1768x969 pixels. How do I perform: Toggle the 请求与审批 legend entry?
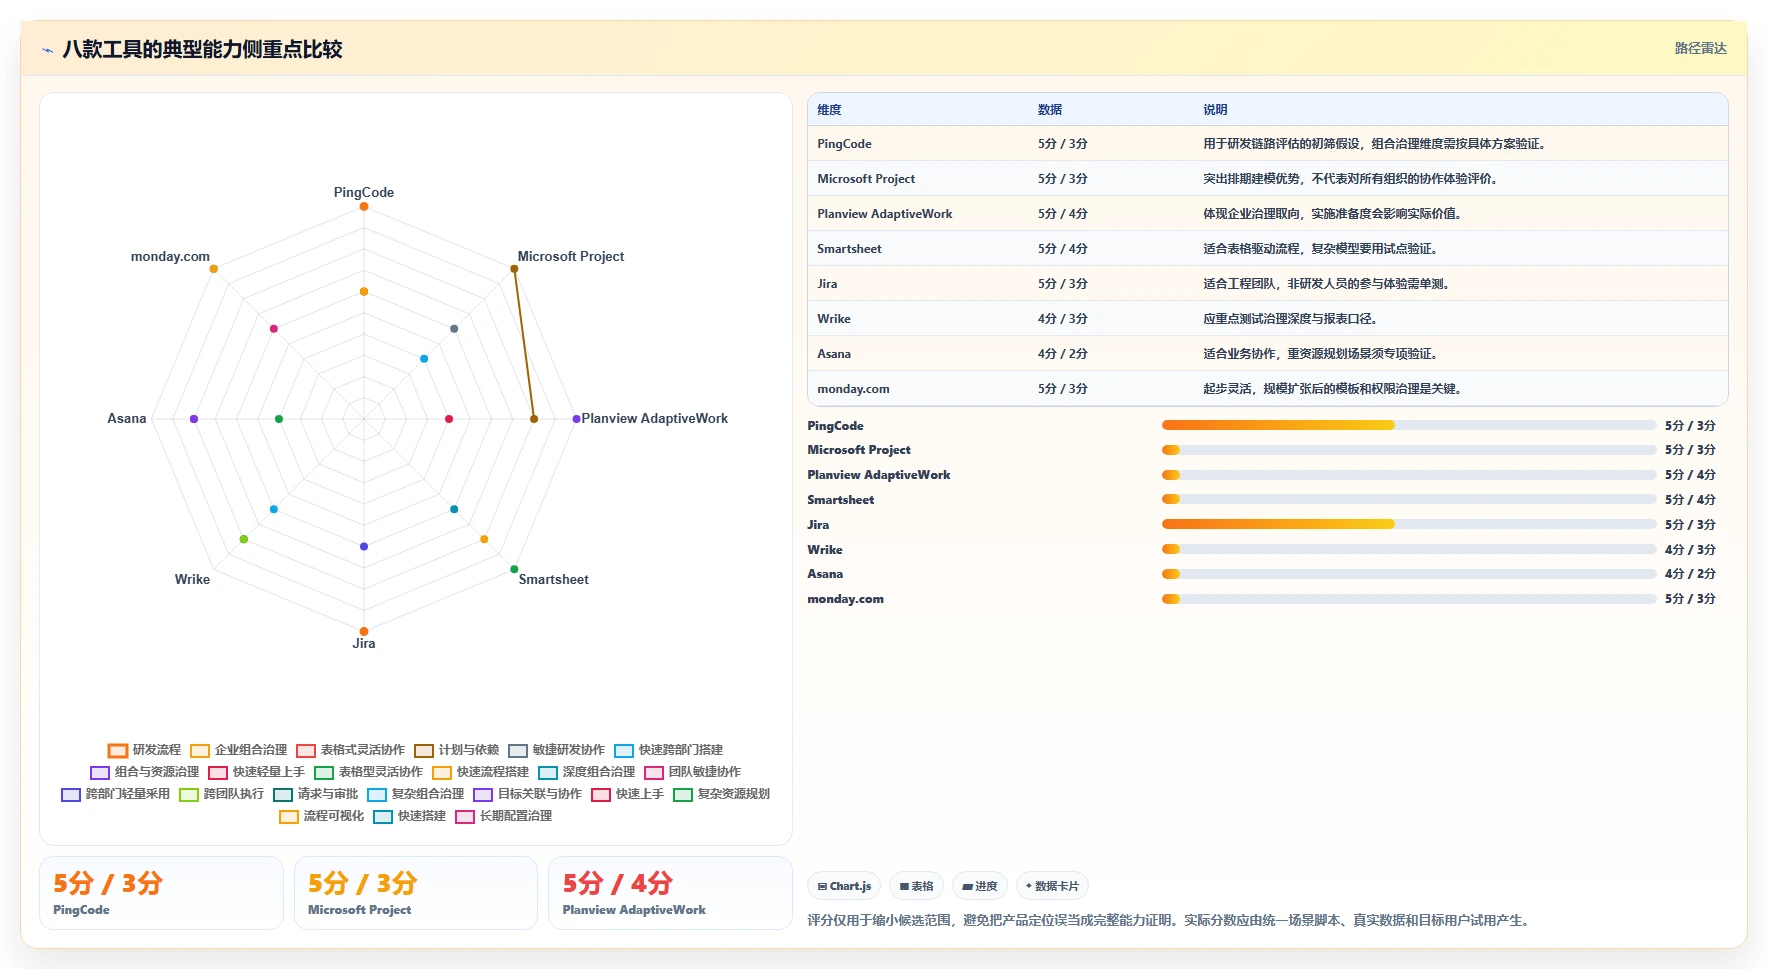click(315, 794)
